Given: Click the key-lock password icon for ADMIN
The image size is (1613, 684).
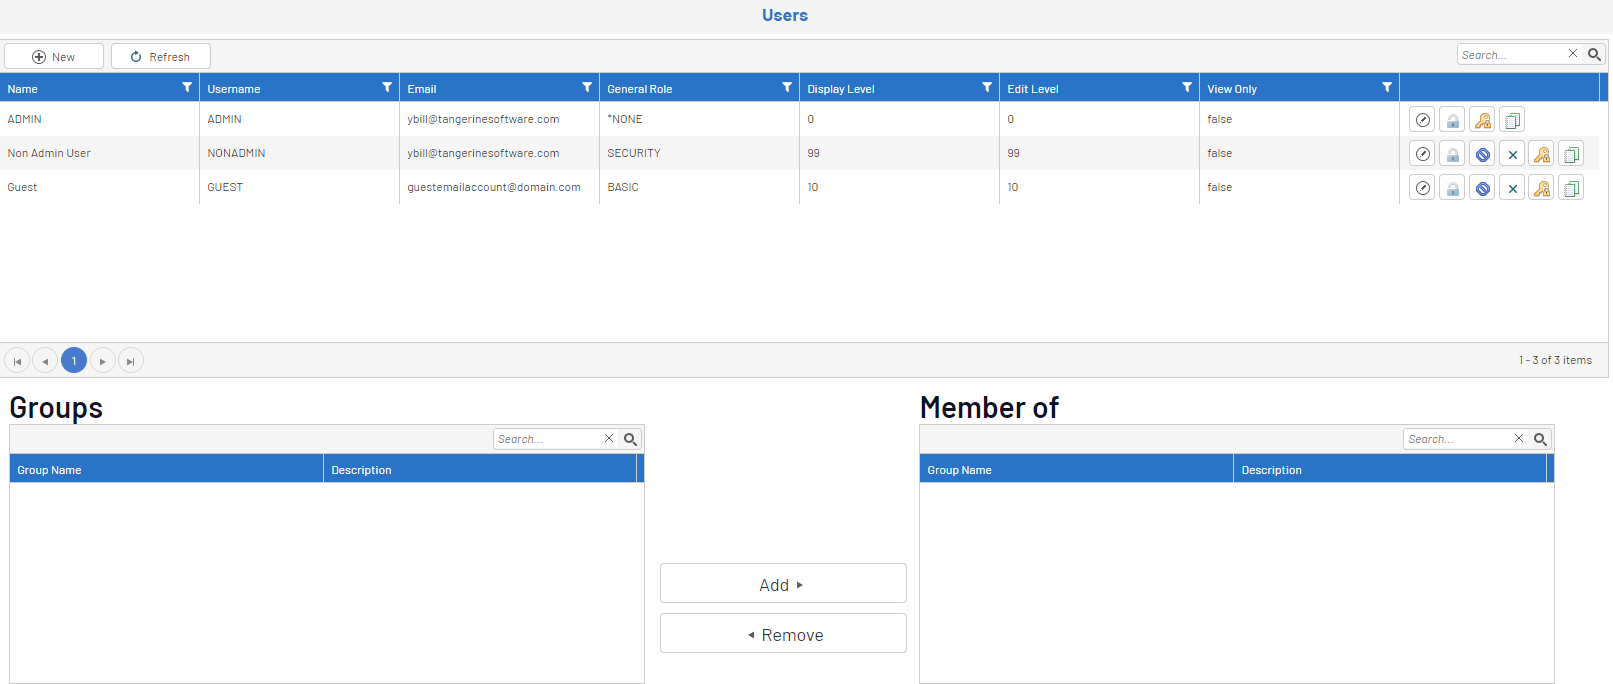Looking at the screenshot, I should coord(1482,120).
